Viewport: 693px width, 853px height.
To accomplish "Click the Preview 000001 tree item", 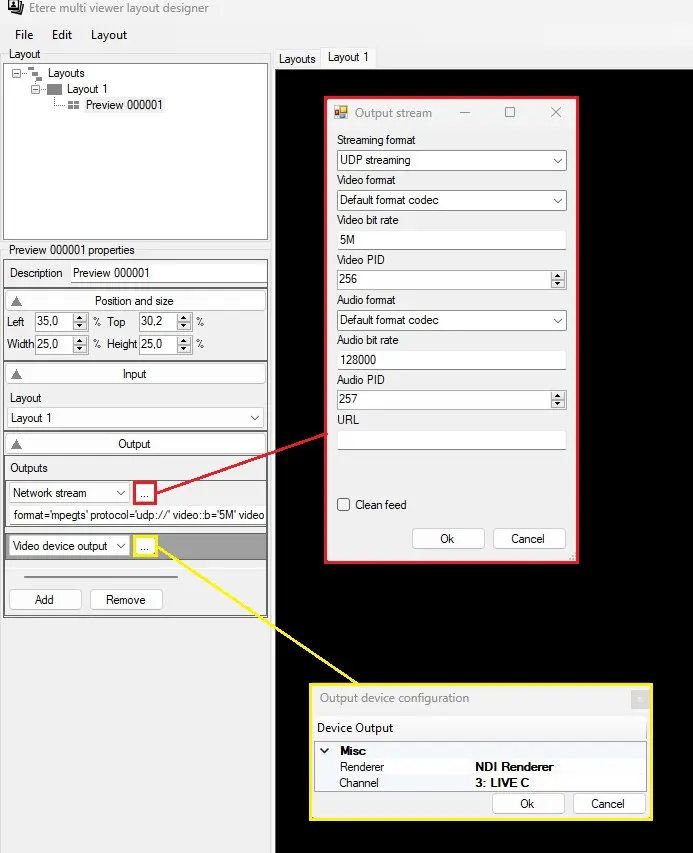I will (x=123, y=105).
